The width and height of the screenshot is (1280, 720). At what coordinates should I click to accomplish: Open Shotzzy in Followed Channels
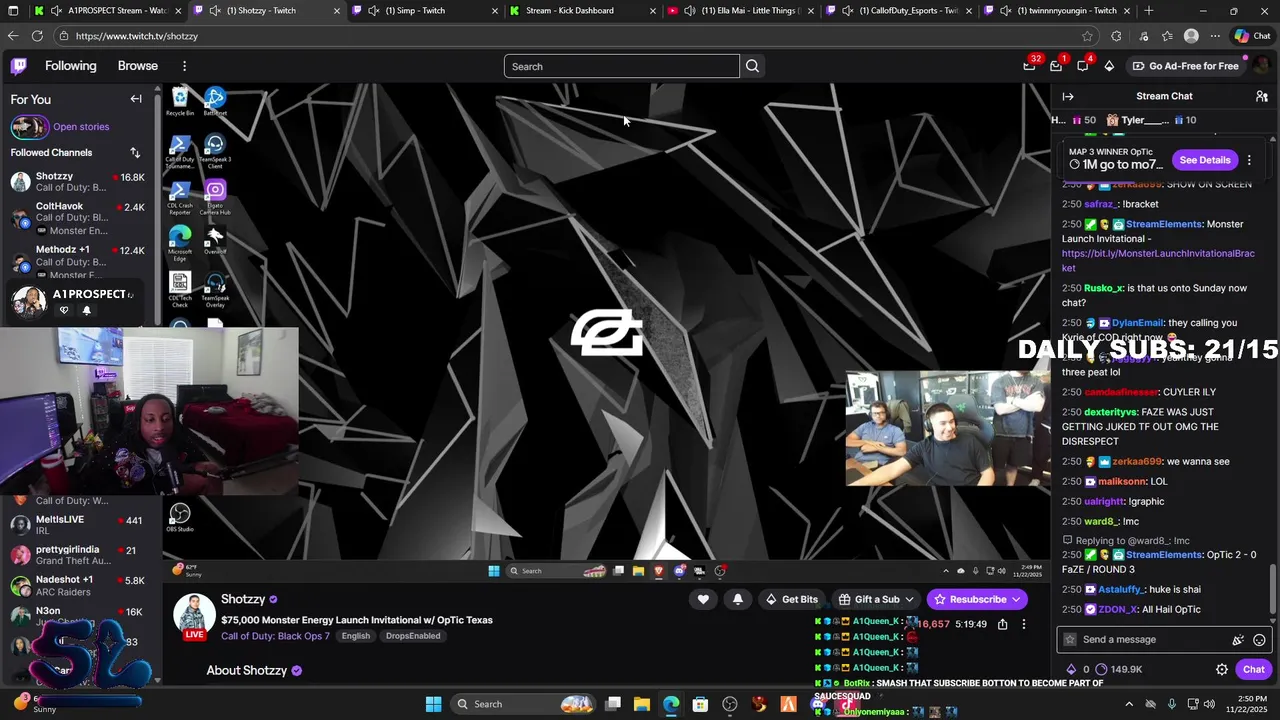point(78,182)
